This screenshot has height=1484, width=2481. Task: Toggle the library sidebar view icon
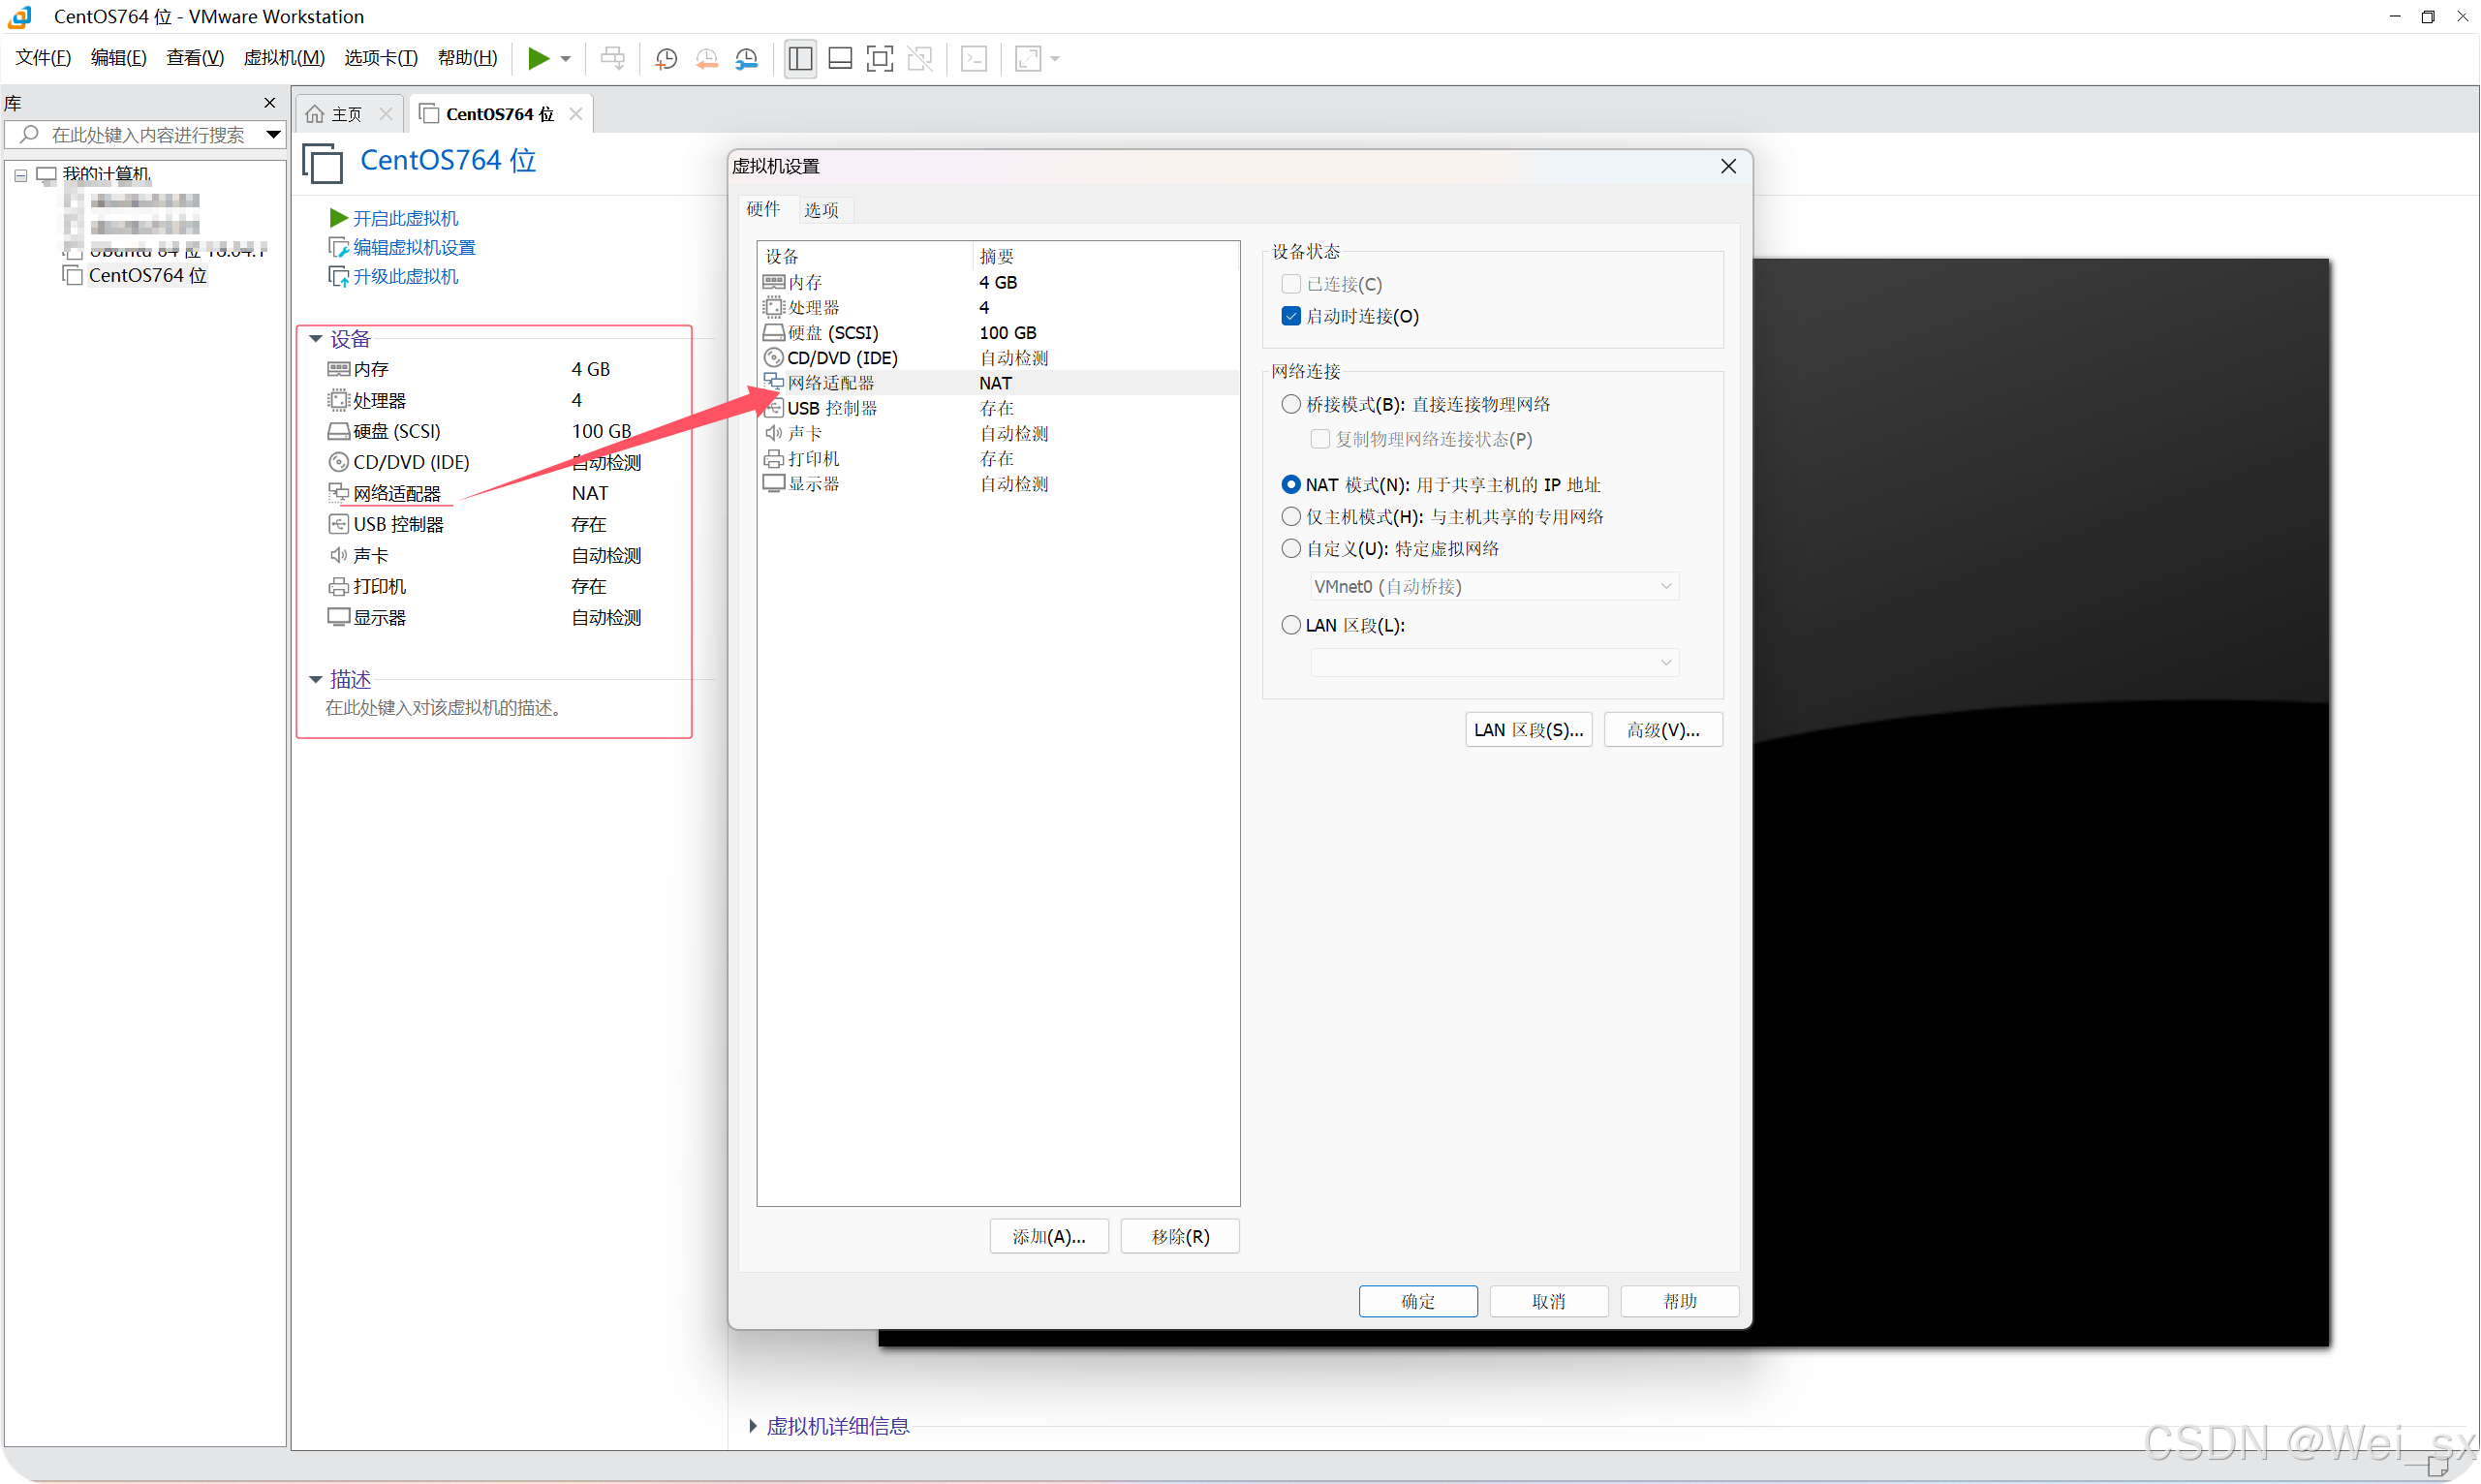coord(799,59)
